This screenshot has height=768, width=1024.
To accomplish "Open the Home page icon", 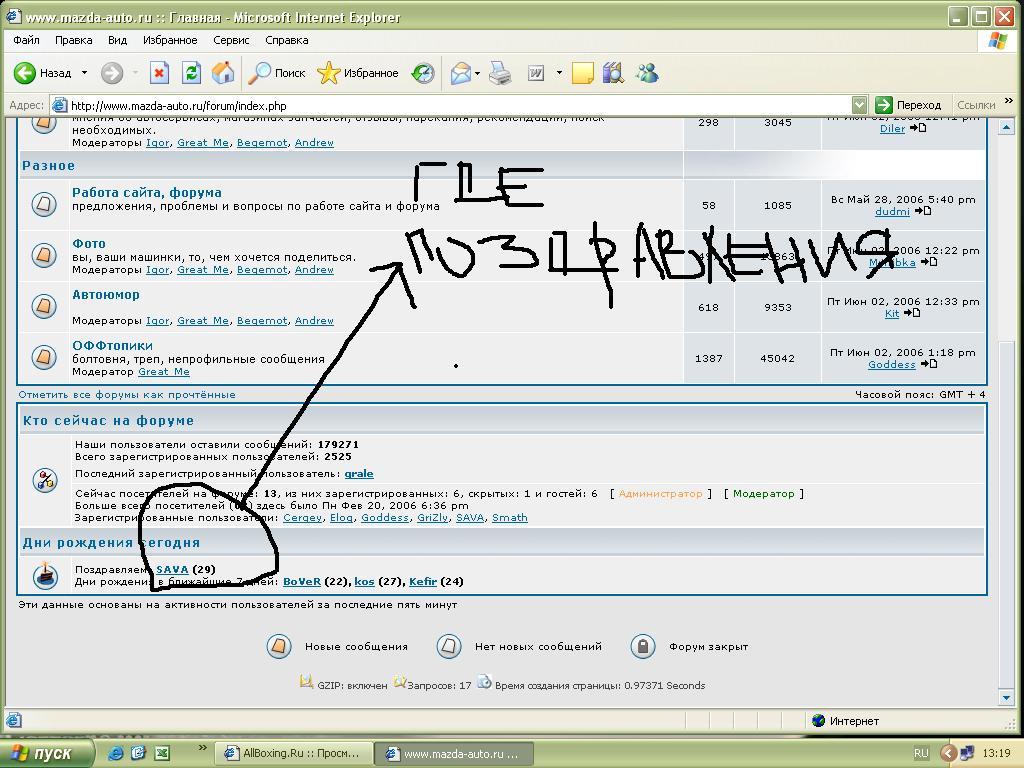I will click(x=223, y=73).
